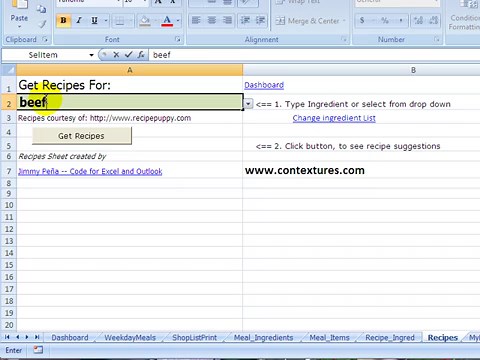This screenshot has height=360, width=480.
Task: Select the Format Painter brush
Action: click(x=42, y=24)
